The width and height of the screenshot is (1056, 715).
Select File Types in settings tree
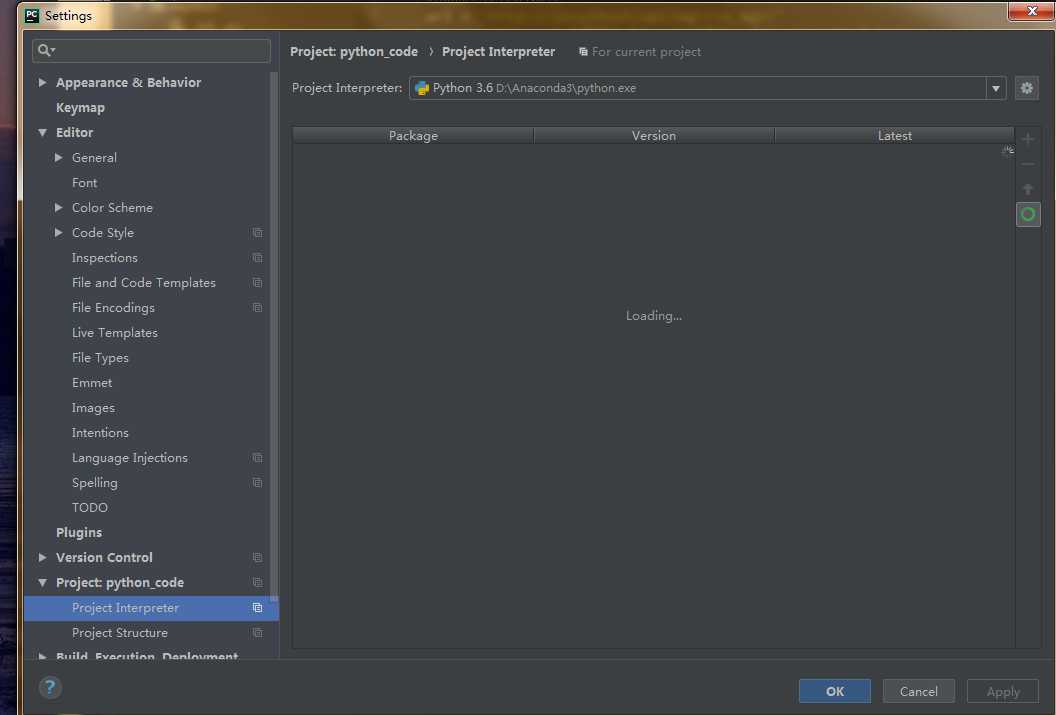pos(100,358)
